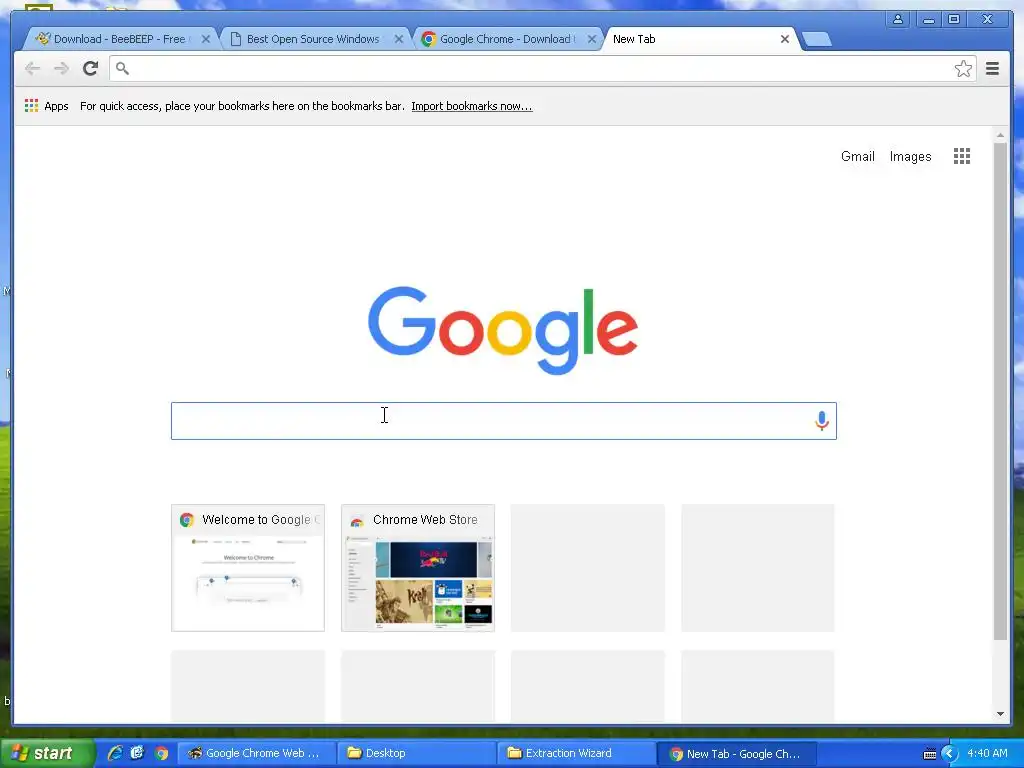Open the Chrome Web Store thumbnail
The image size is (1024, 768).
click(x=418, y=568)
